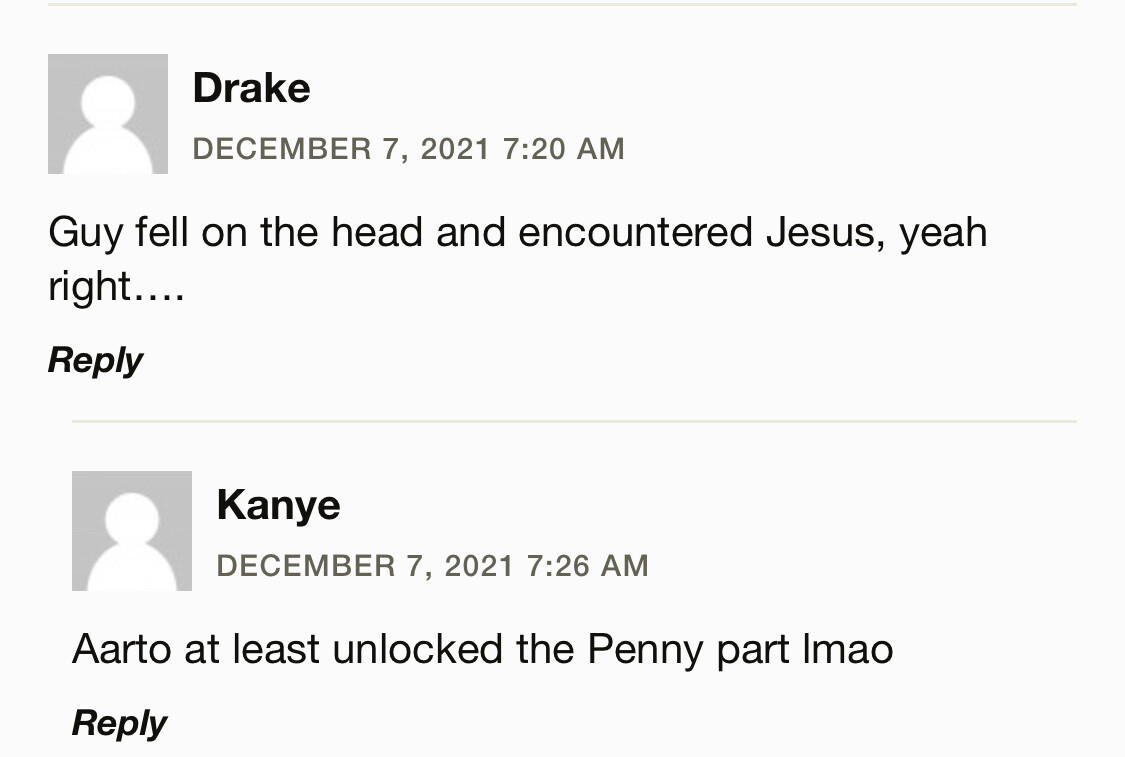Reply to Drake's comment
Screen dimensions: 1125x757
[x=95, y=360]
